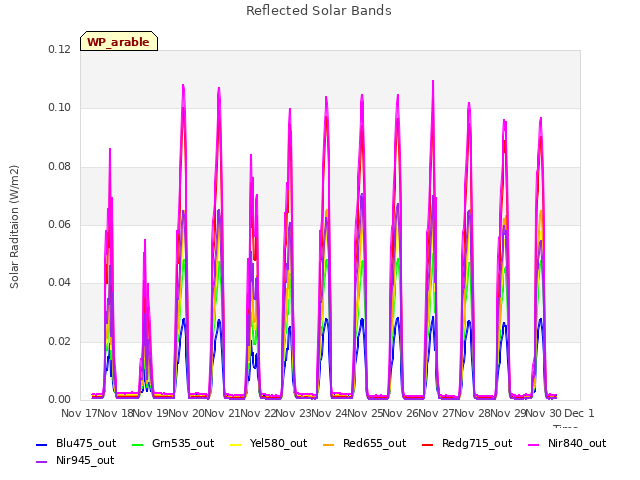Screen dimensions: 640x480
Task: Click the 0.12 y-axis tick label
Action: (x=60, y=50)
